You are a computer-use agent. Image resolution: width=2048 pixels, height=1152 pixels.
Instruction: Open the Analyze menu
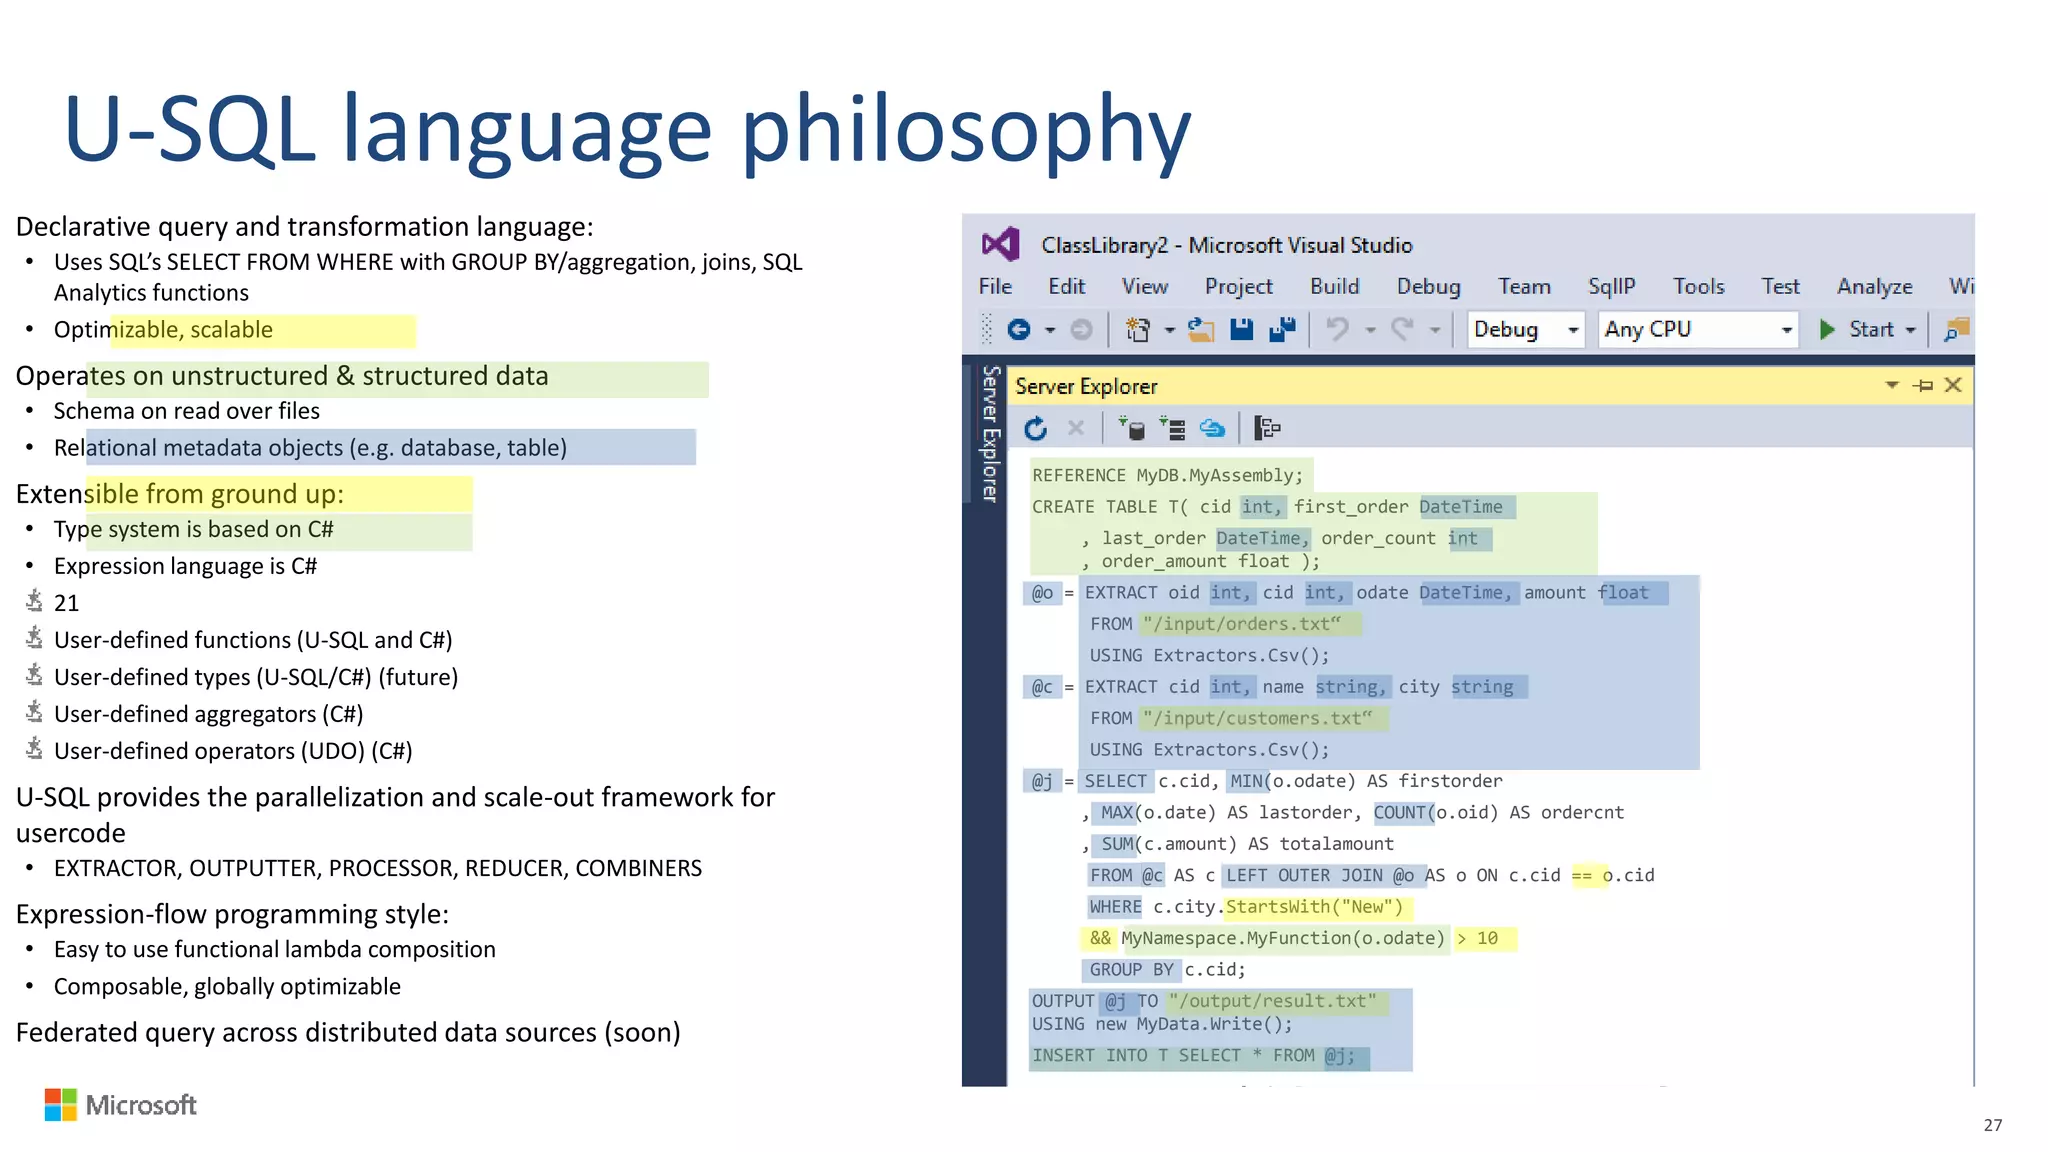click(1874, 287)
